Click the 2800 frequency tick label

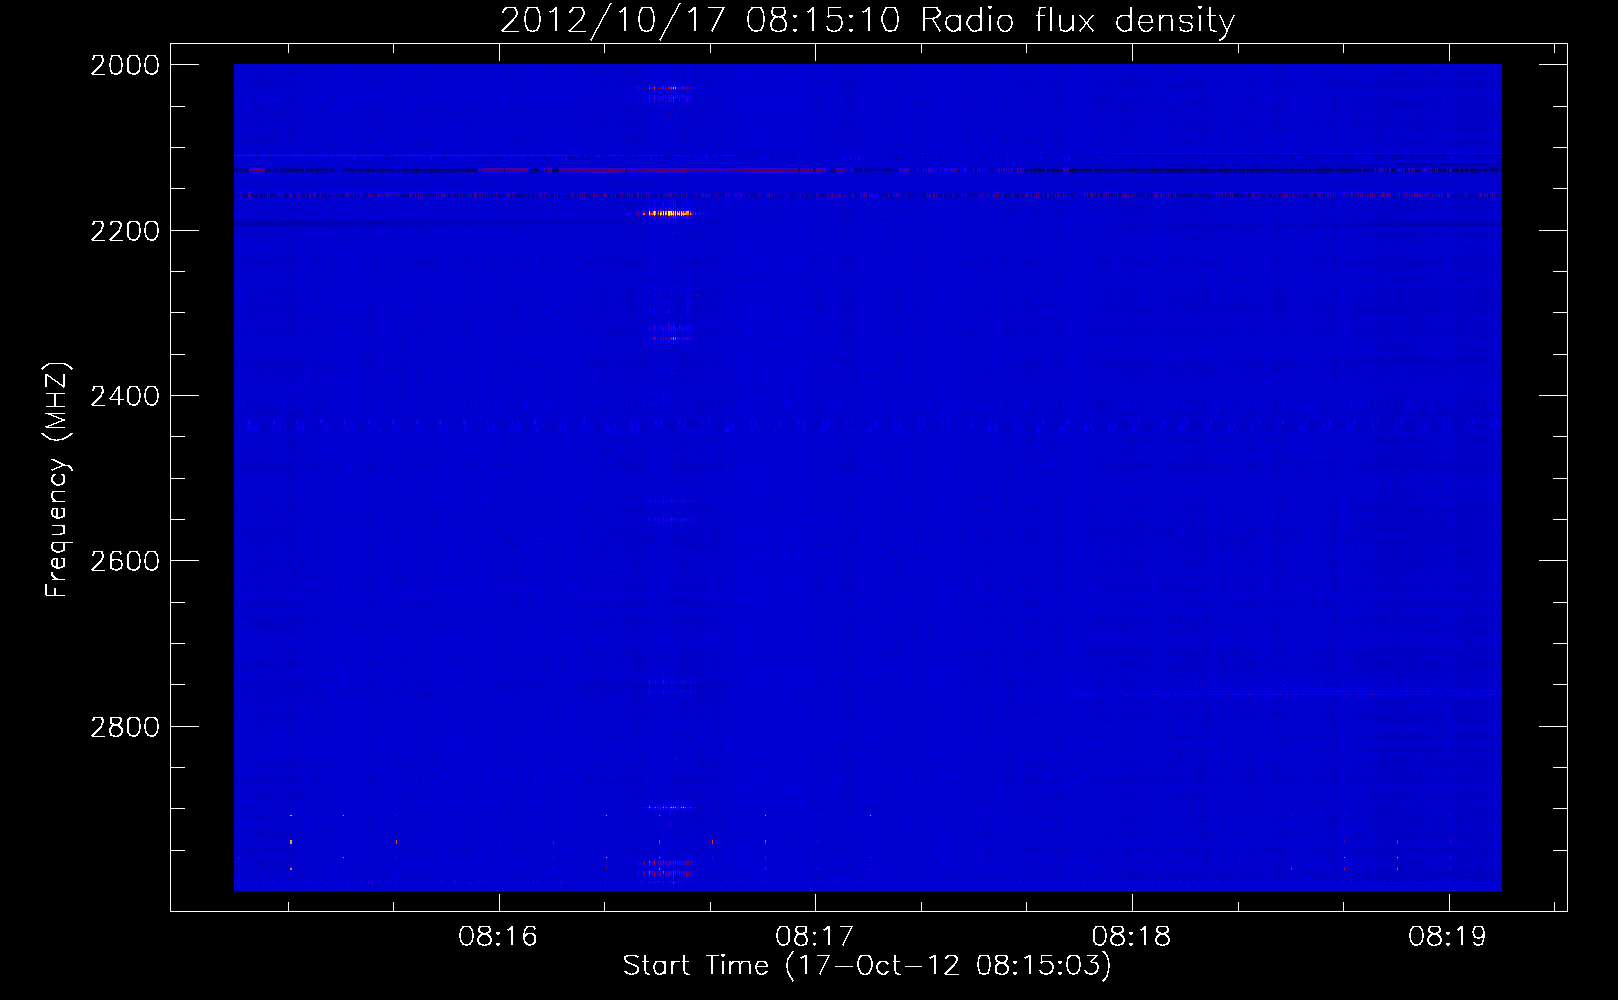[x=125, y=727]
